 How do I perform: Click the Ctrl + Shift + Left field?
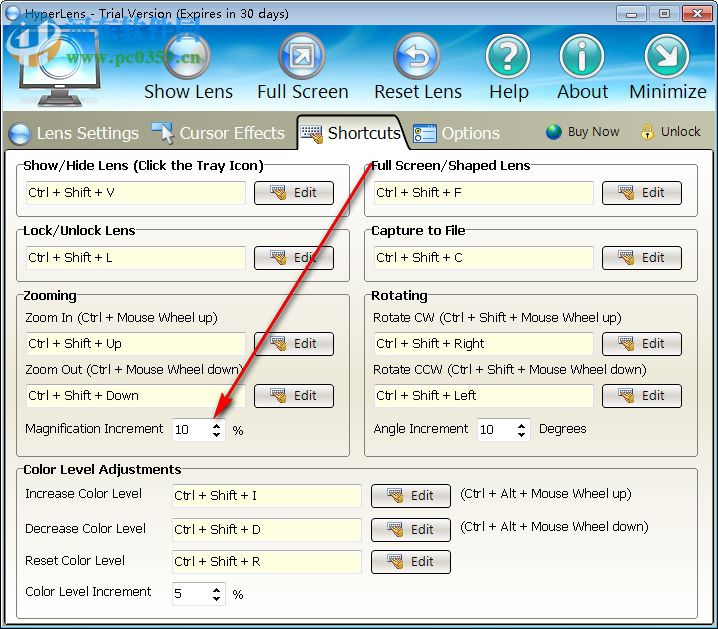484,396
